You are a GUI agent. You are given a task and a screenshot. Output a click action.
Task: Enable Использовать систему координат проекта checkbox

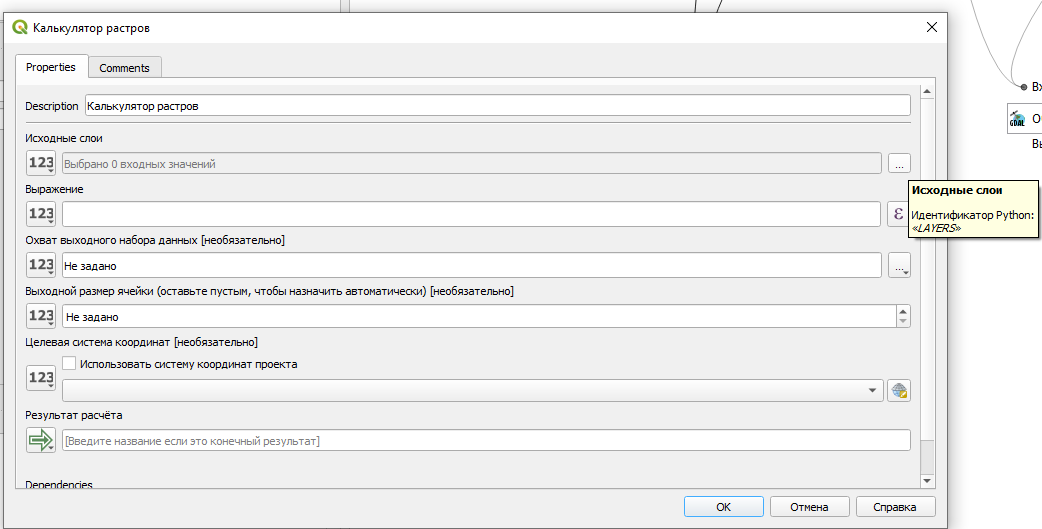click(x=69, y=364)
